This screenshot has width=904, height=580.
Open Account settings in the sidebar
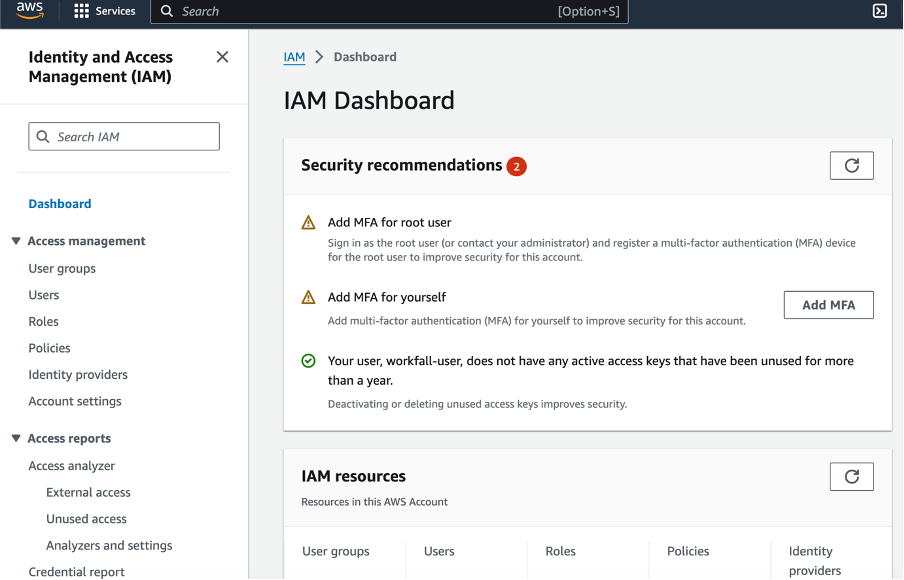point(75,401)
